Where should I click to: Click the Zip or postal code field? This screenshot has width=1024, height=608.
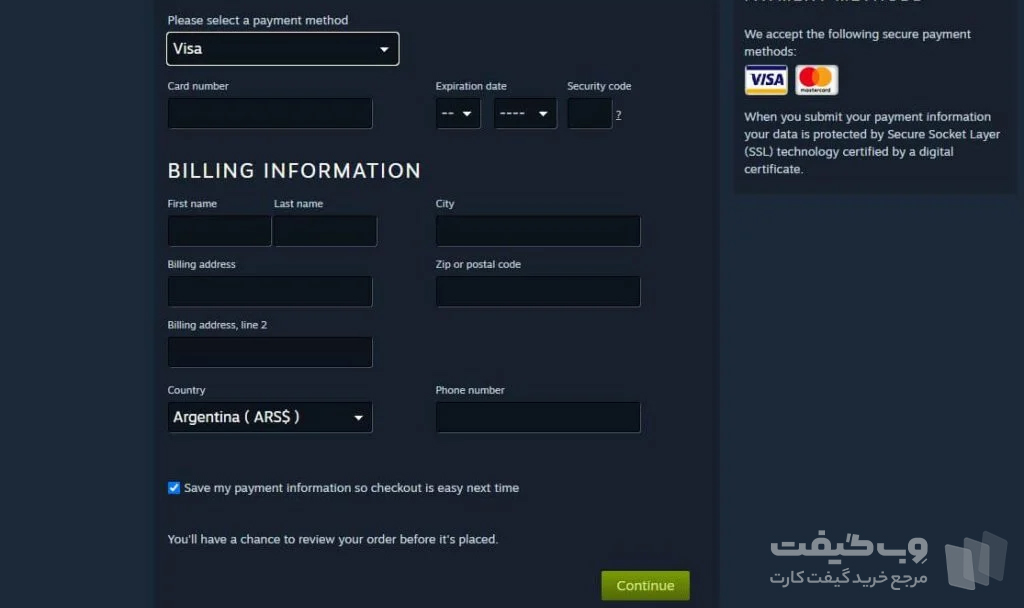(x=538, y=291)
